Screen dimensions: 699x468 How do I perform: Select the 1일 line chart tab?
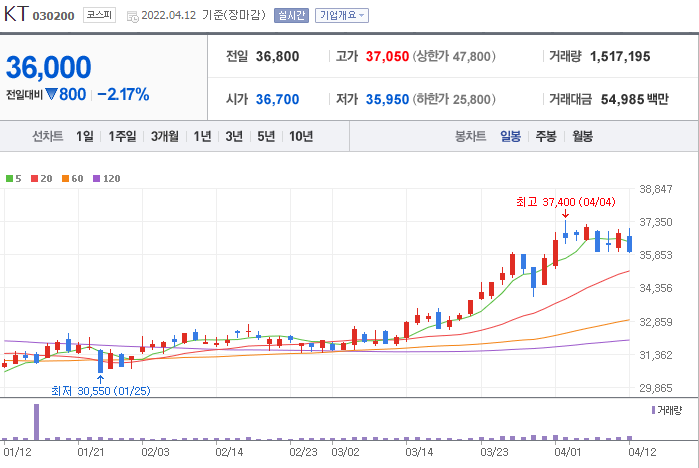tap(85, 136)
